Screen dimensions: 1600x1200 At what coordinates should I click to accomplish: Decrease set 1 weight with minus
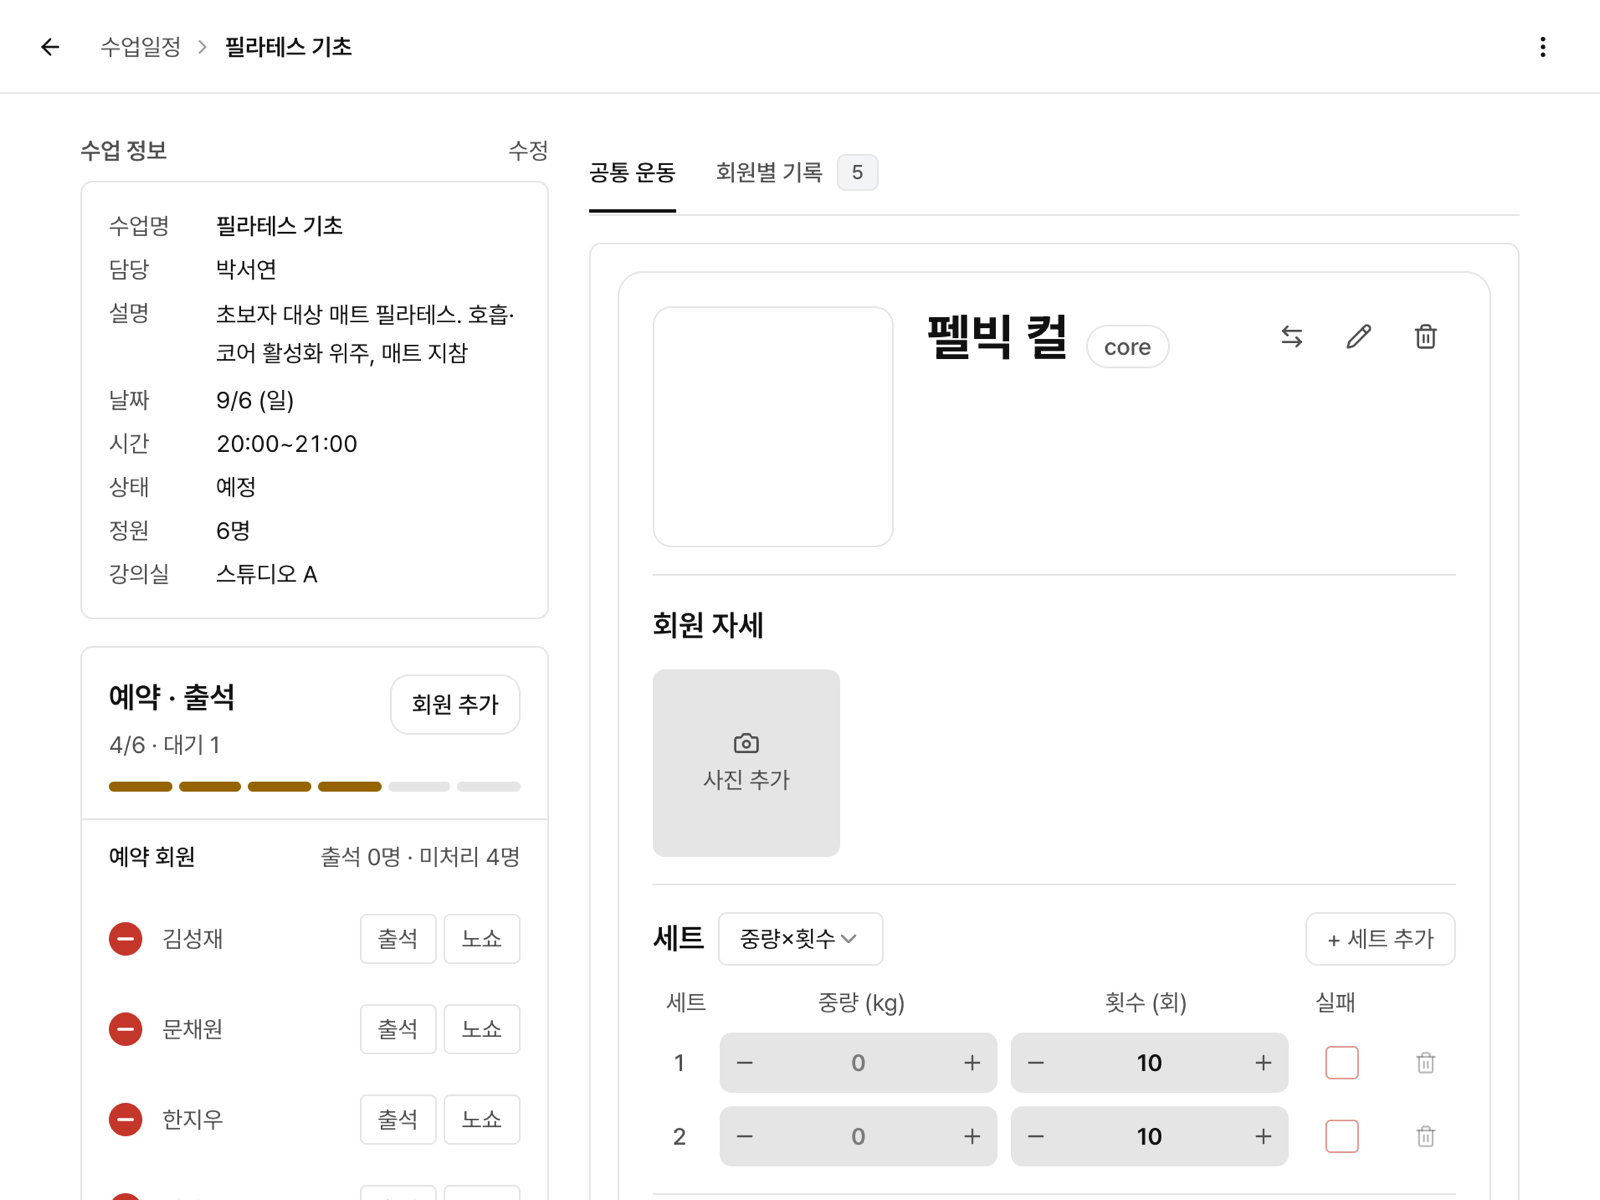click(x=745, y=1063)
